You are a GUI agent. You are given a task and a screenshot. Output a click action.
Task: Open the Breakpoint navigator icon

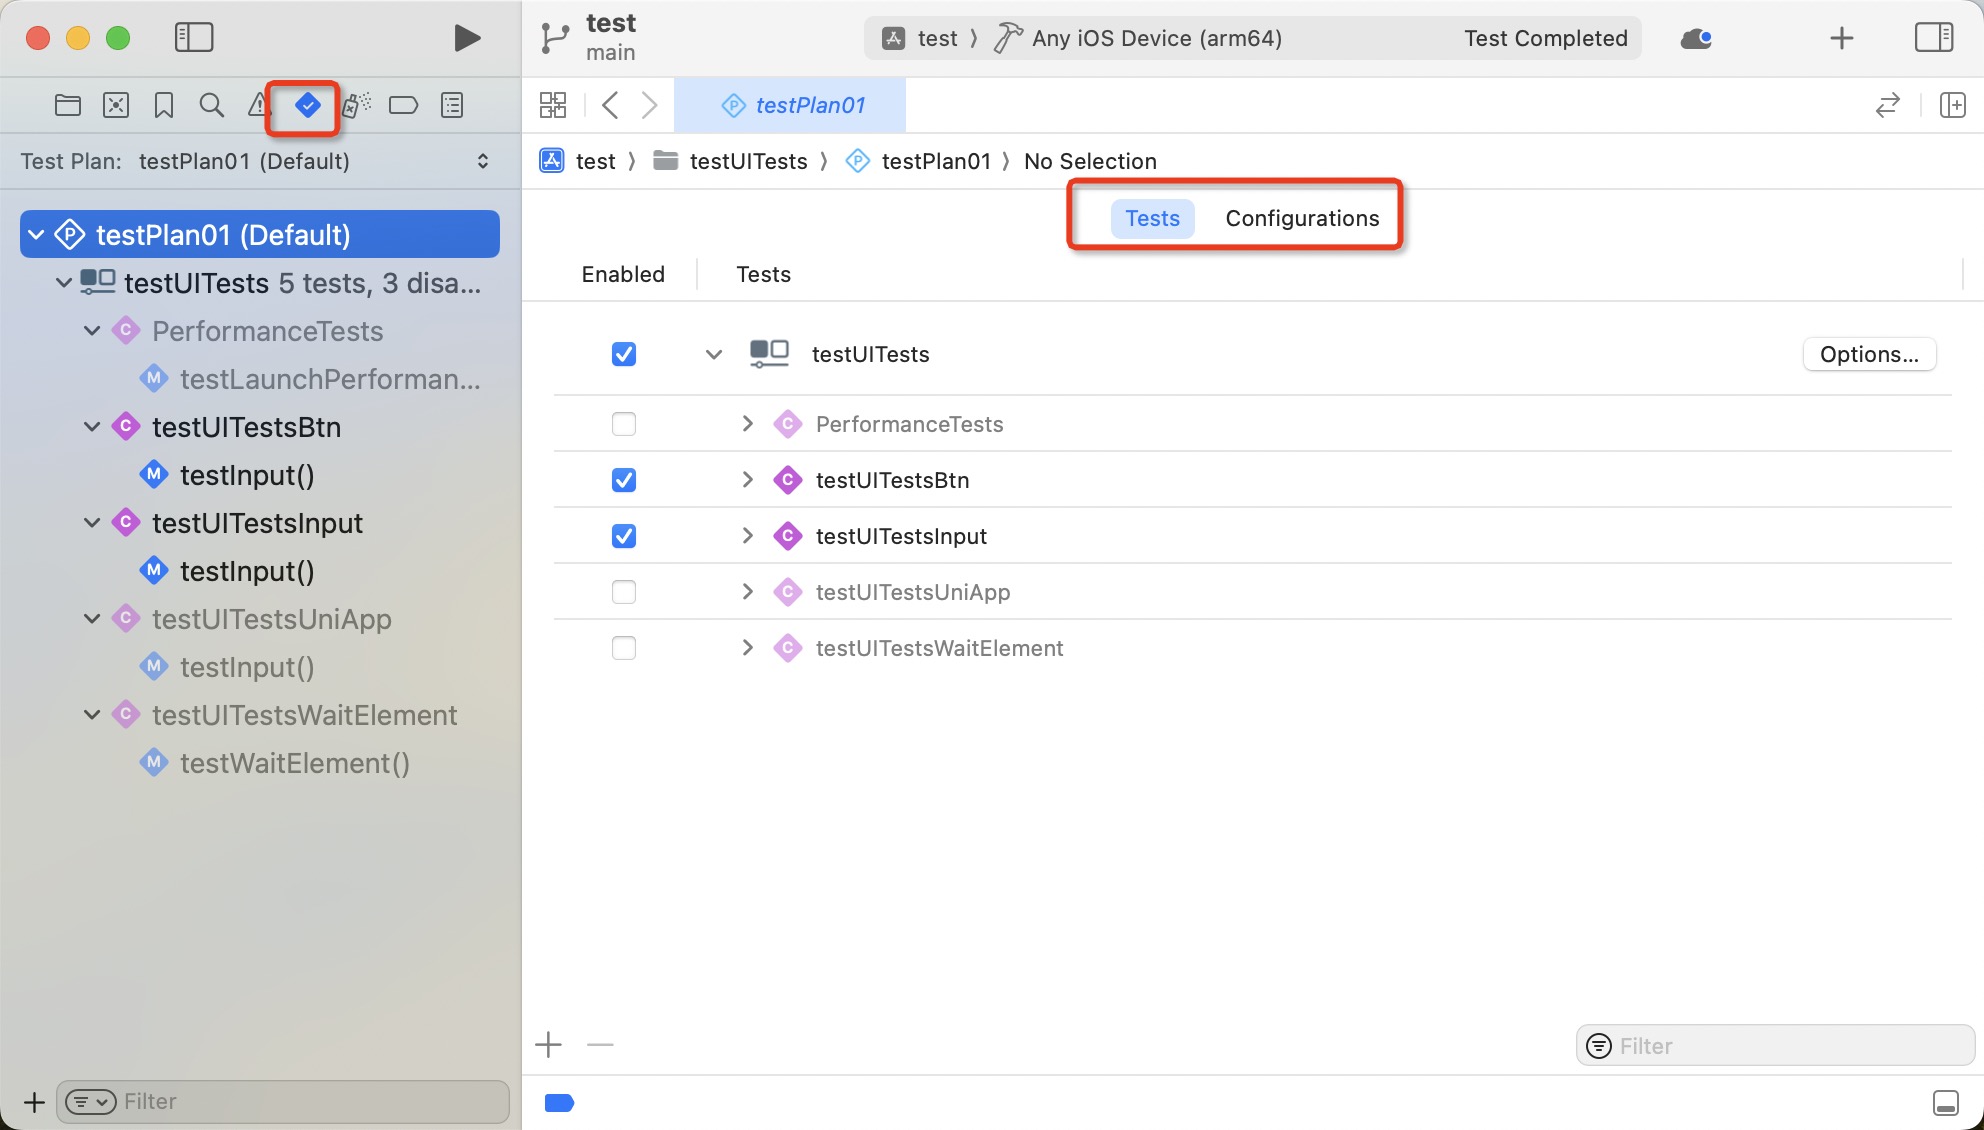(x=403, y=105)
